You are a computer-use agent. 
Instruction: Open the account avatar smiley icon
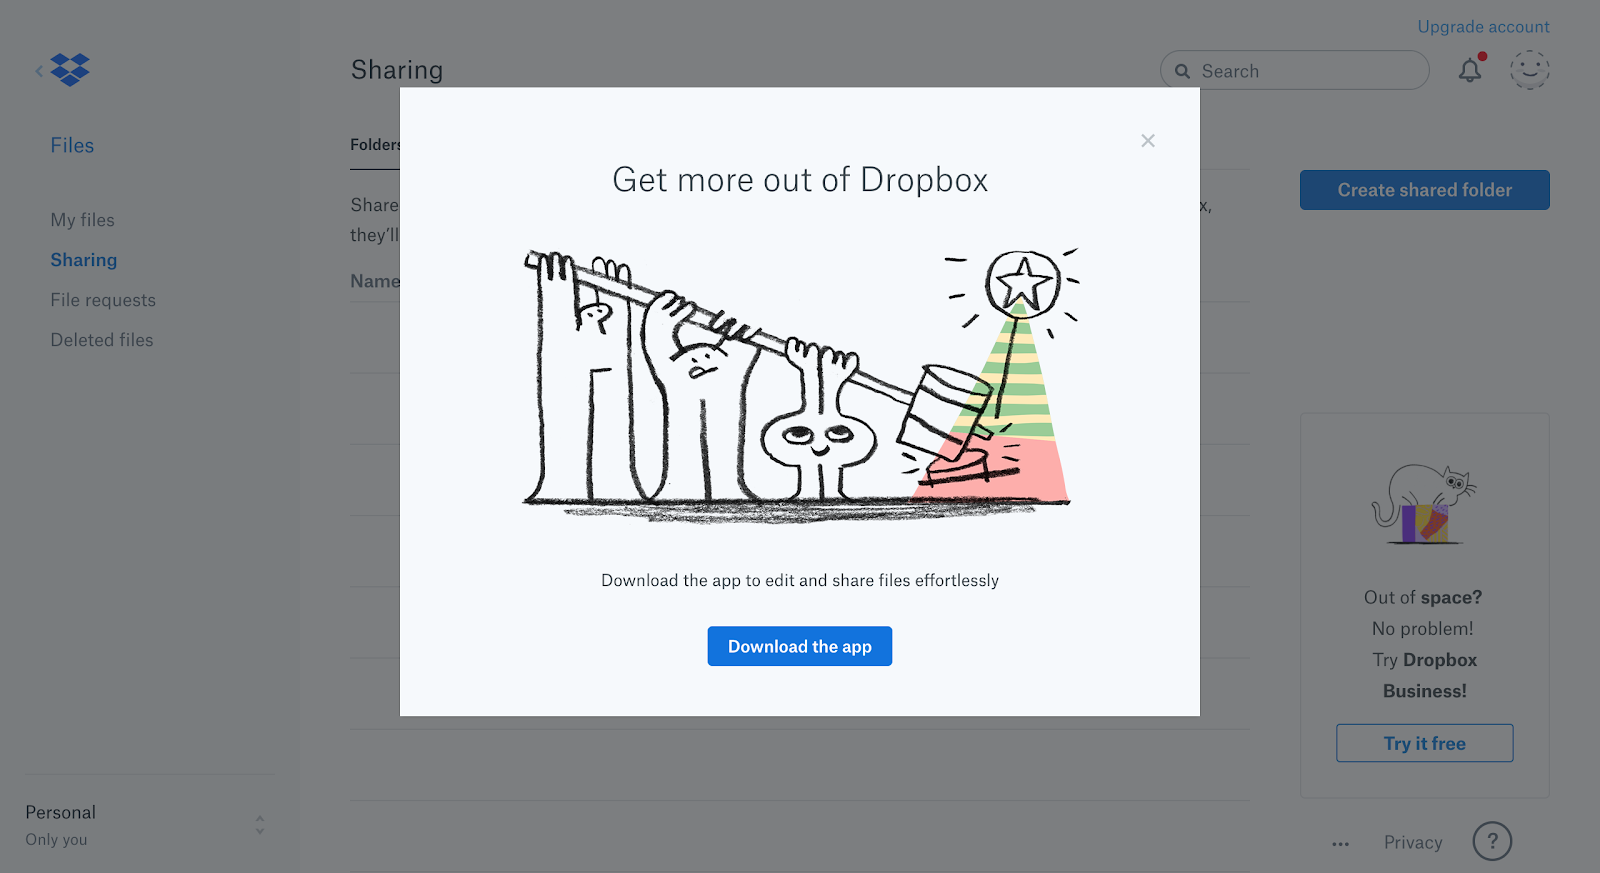pos(1529,70)
